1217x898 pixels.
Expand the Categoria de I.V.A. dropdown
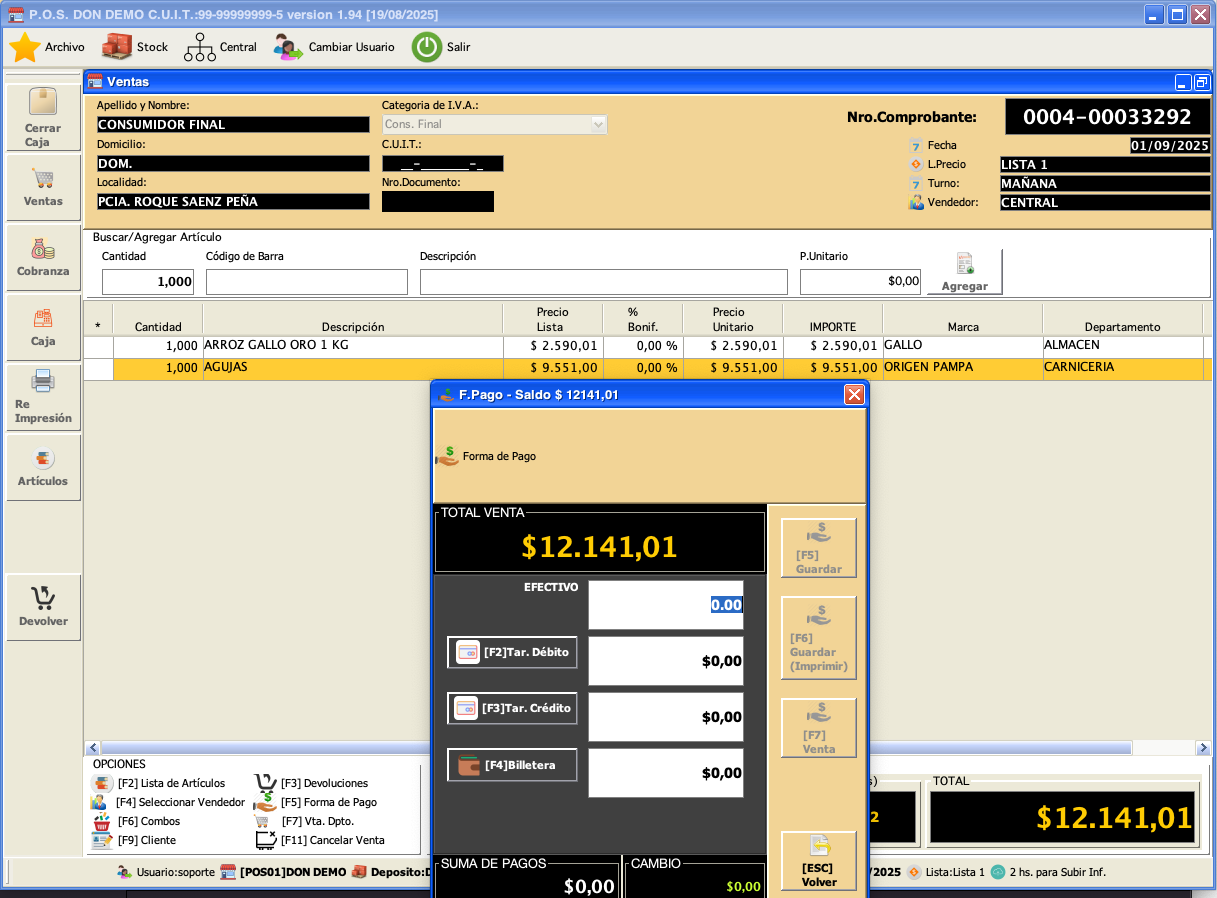coord(598,125)
